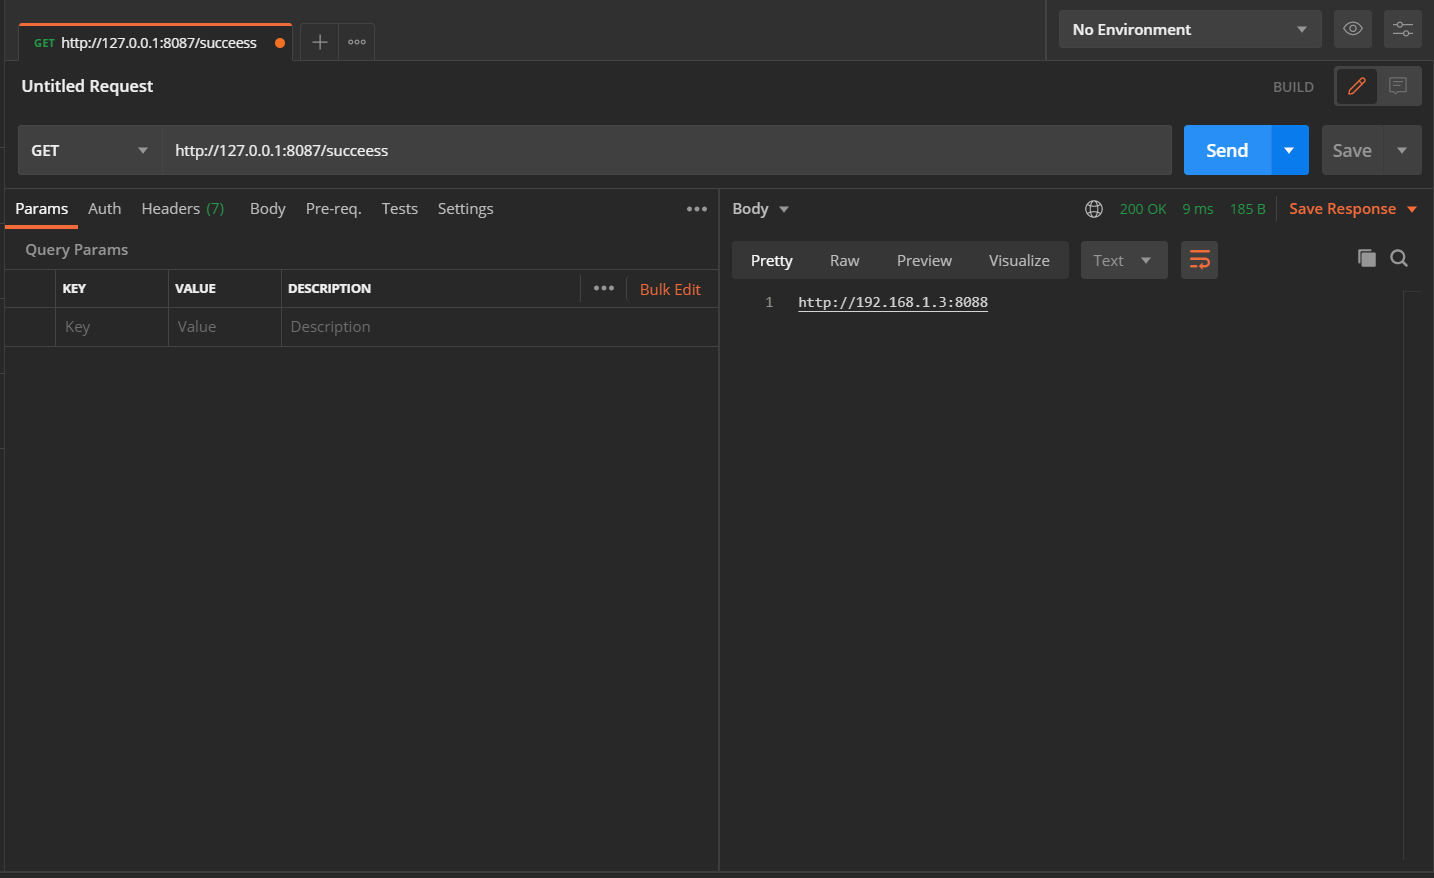Click the Value parameter input cell
This screenshot has width=1434, height=878.
tap(225, 327)
